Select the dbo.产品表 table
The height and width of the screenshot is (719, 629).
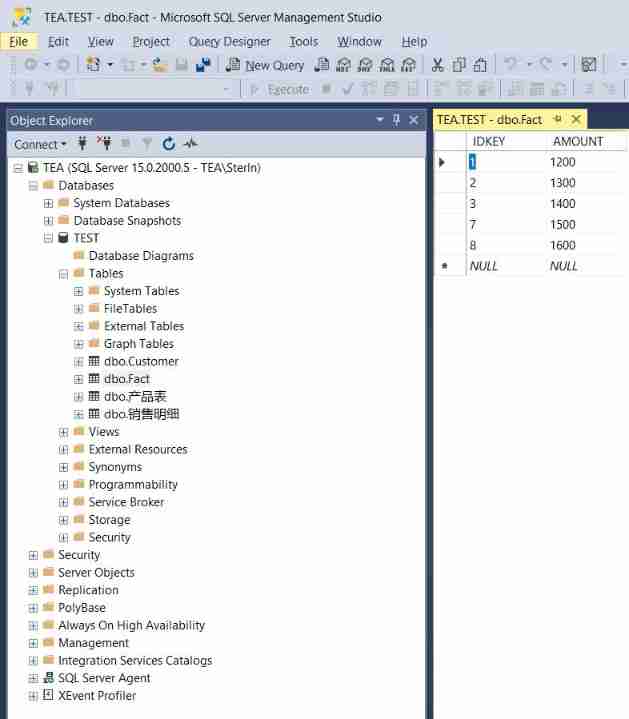[x=135, y=397]
